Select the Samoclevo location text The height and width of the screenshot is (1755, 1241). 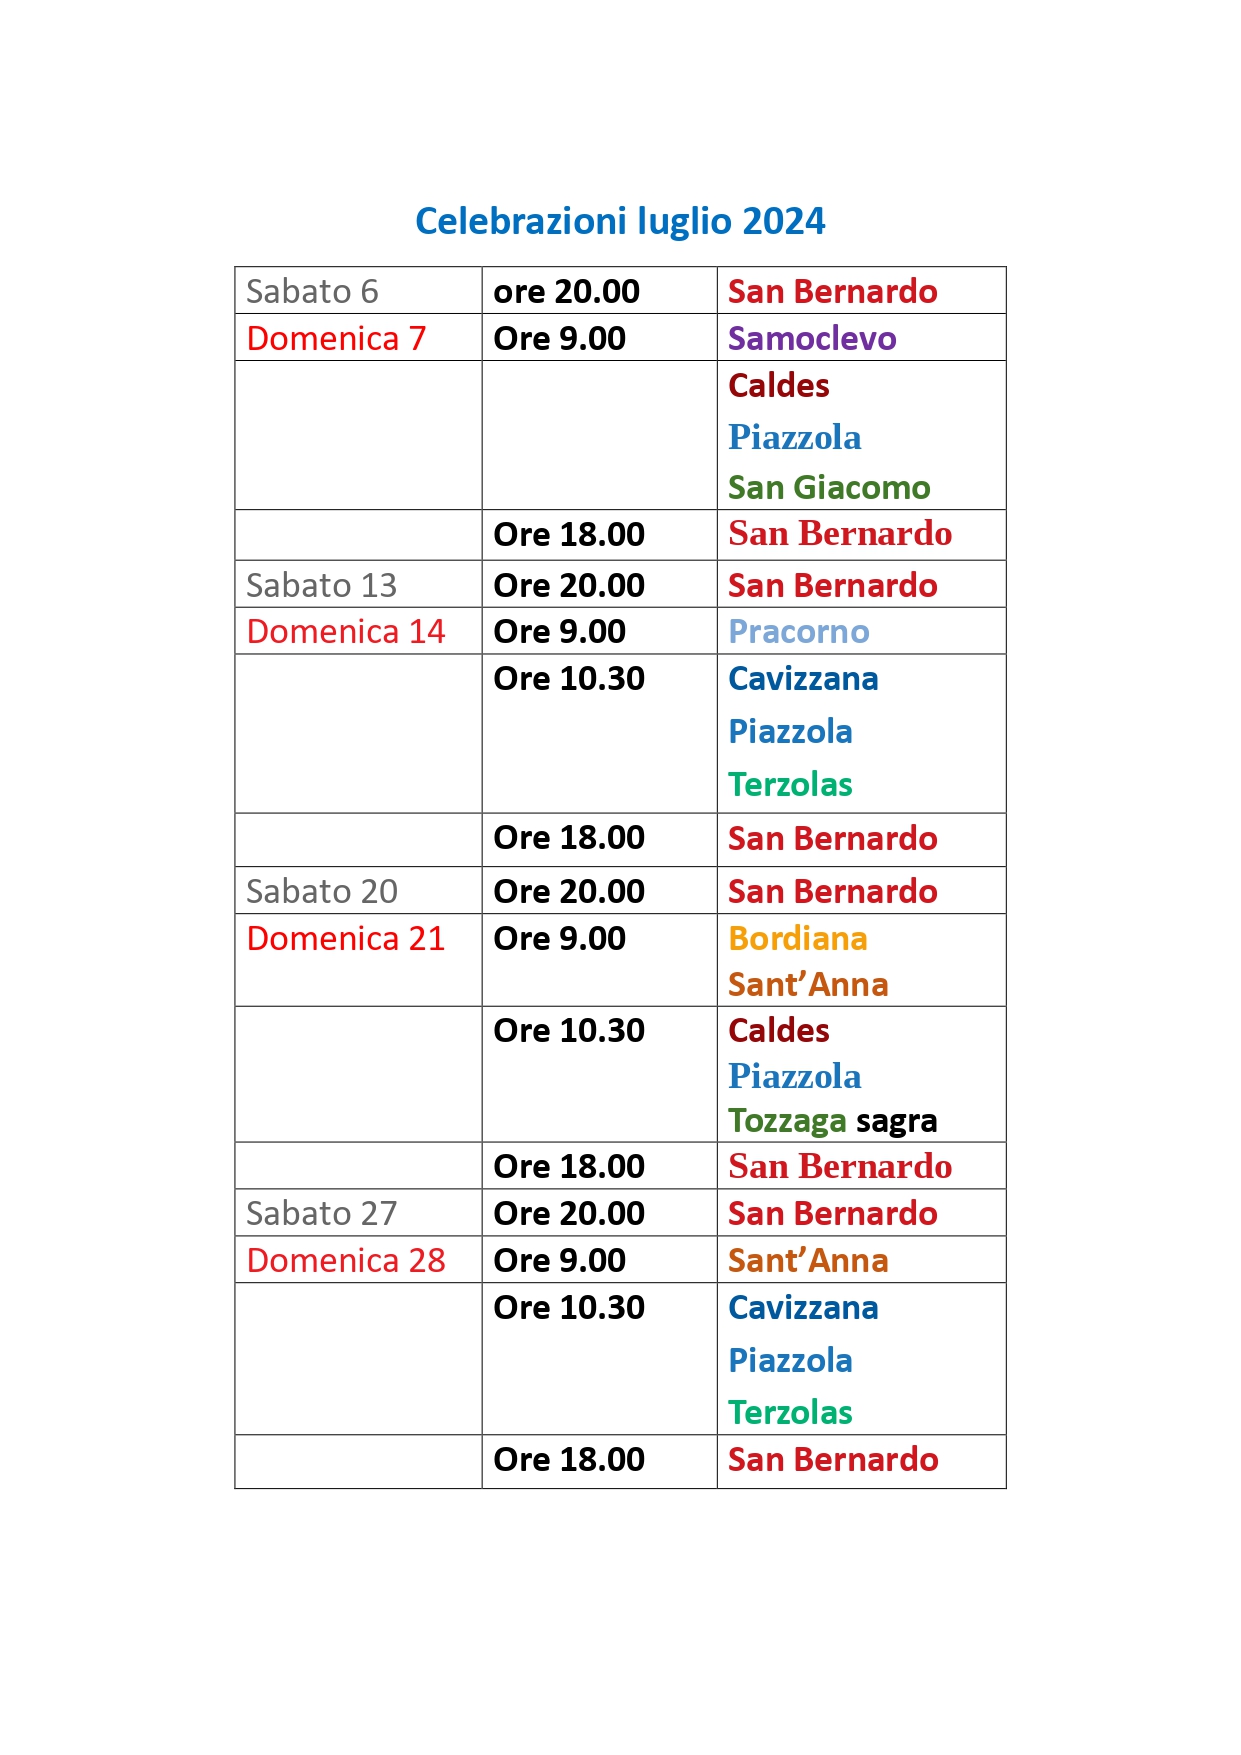tap(811, 339)
